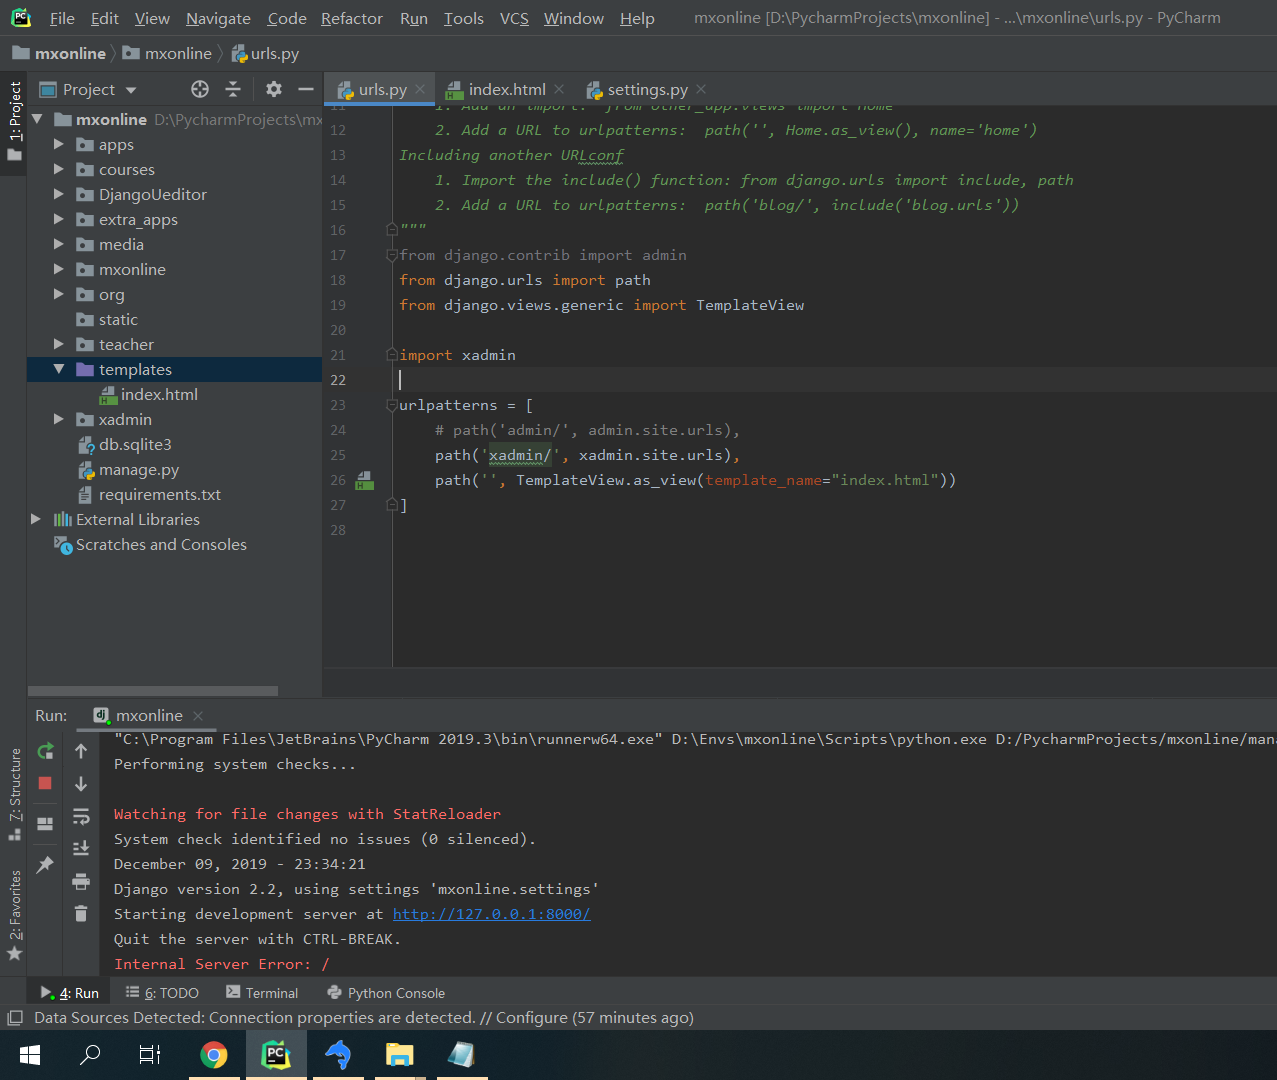Click the print console output icon

[81, 881]
